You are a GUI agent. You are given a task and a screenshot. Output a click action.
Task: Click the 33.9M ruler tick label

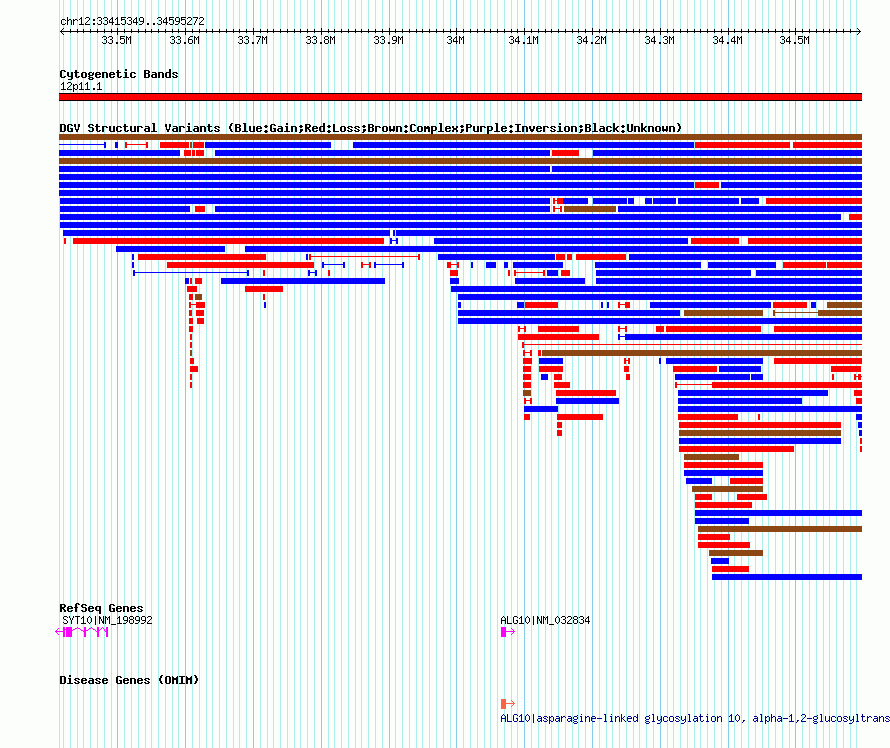click(x=388, y=40)
